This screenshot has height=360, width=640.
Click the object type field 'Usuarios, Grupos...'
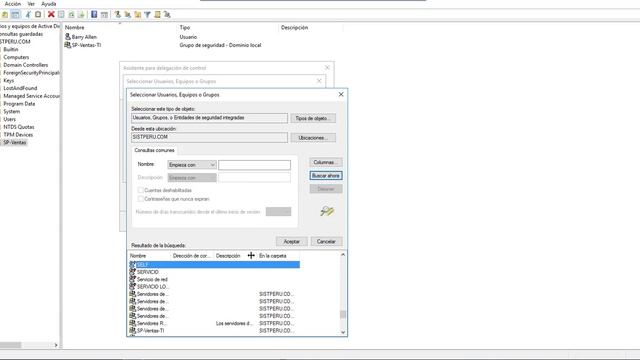(209, 118)
